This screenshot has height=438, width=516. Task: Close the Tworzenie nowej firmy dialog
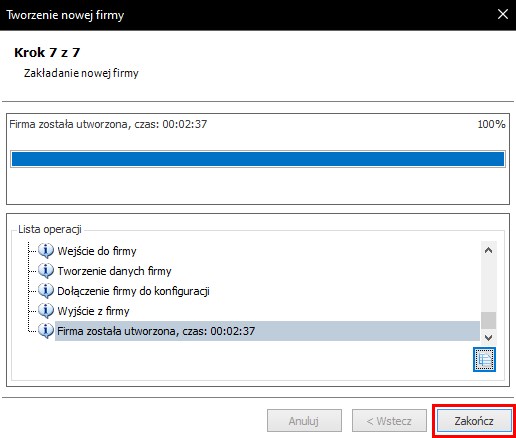[502, 14]
